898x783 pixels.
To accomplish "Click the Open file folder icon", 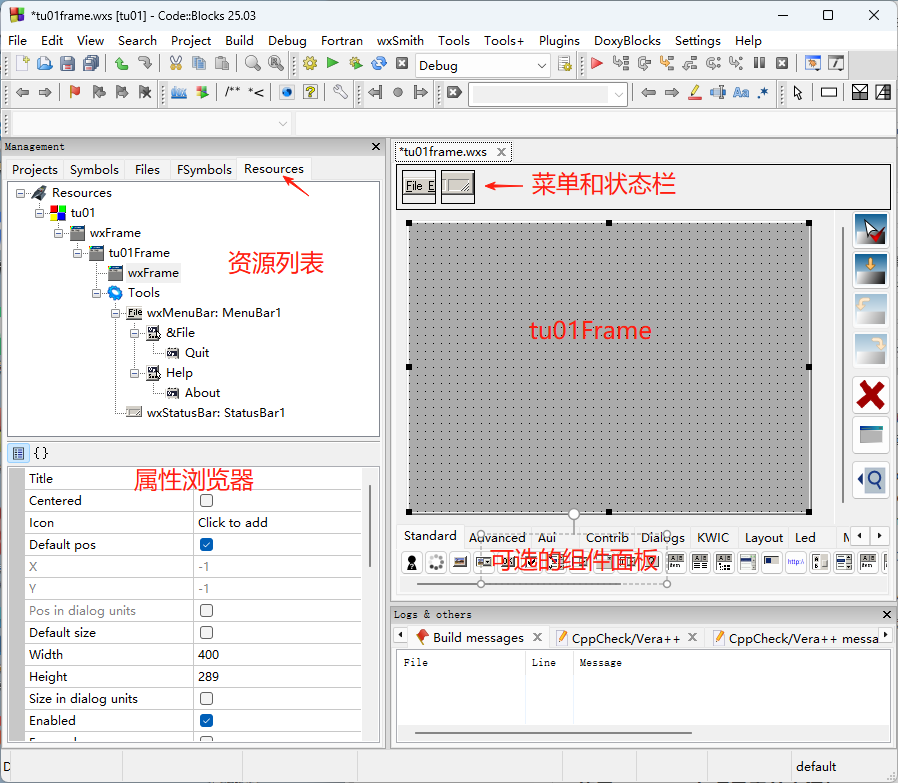I will point(45,63).
